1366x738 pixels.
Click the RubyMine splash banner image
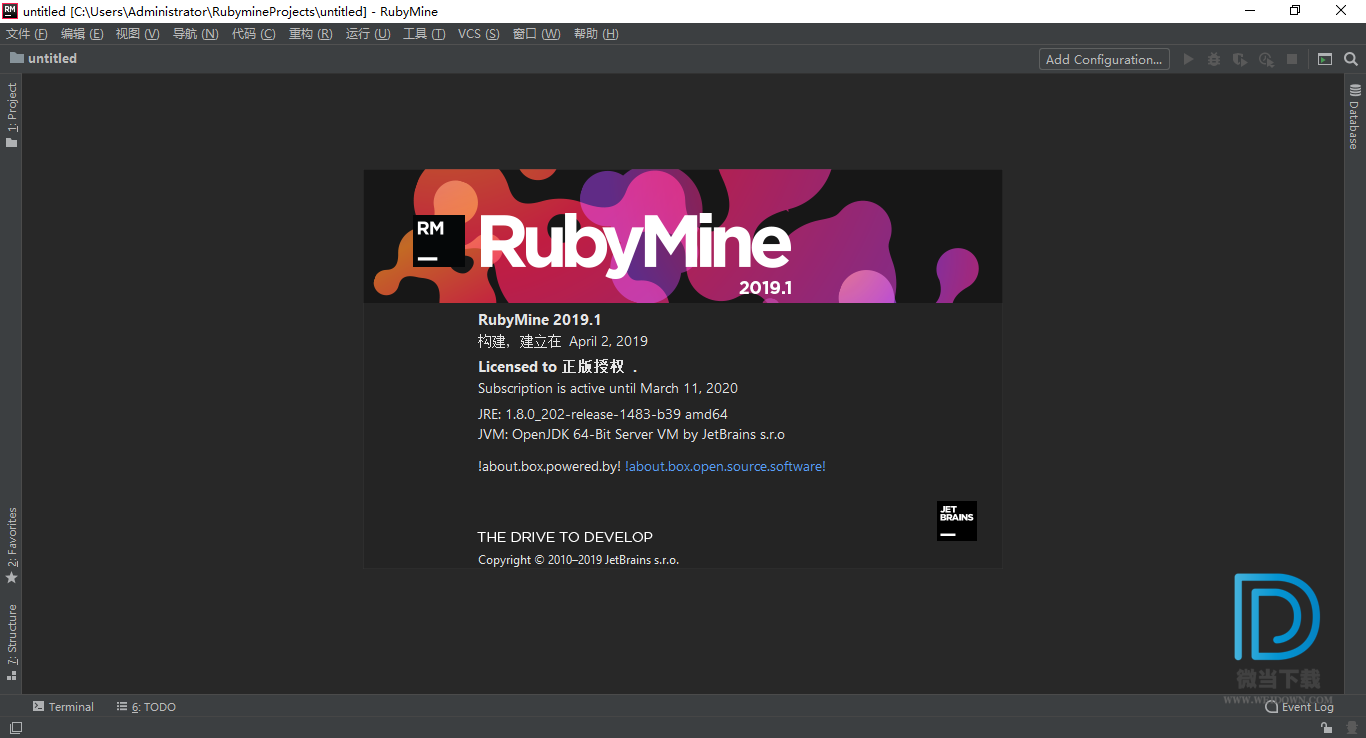pyautogui.click(x=682, y=236)
